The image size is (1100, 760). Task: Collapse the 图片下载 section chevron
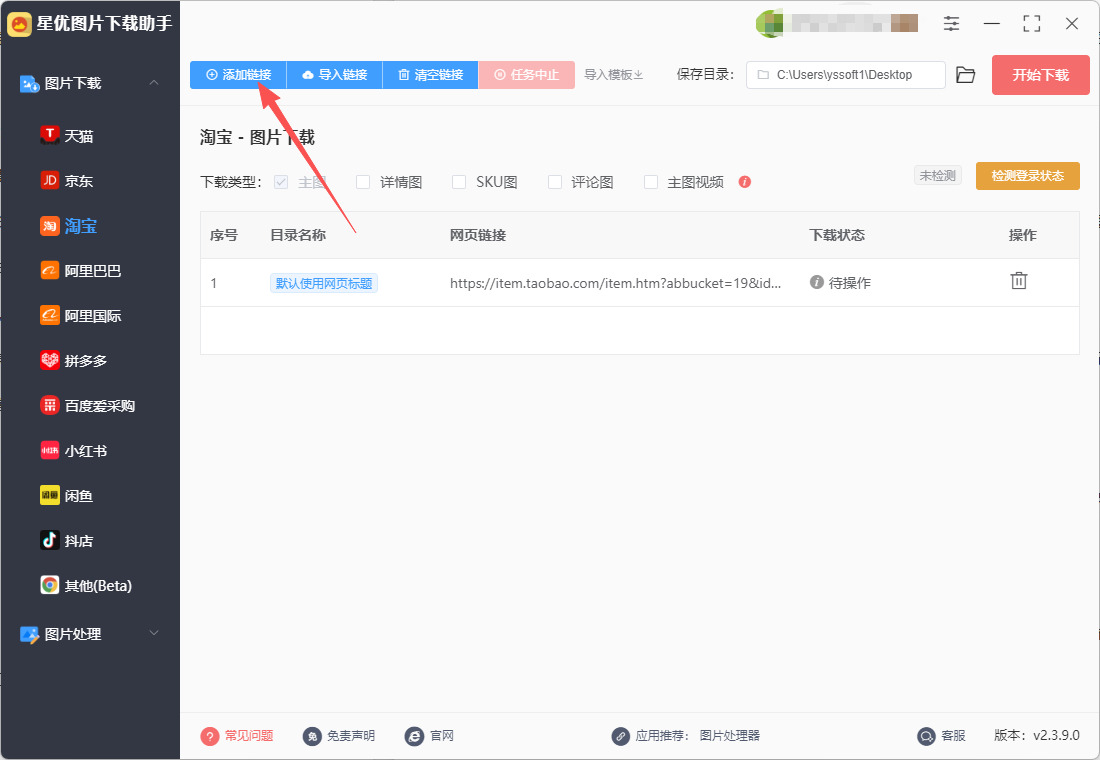[154, 83]
